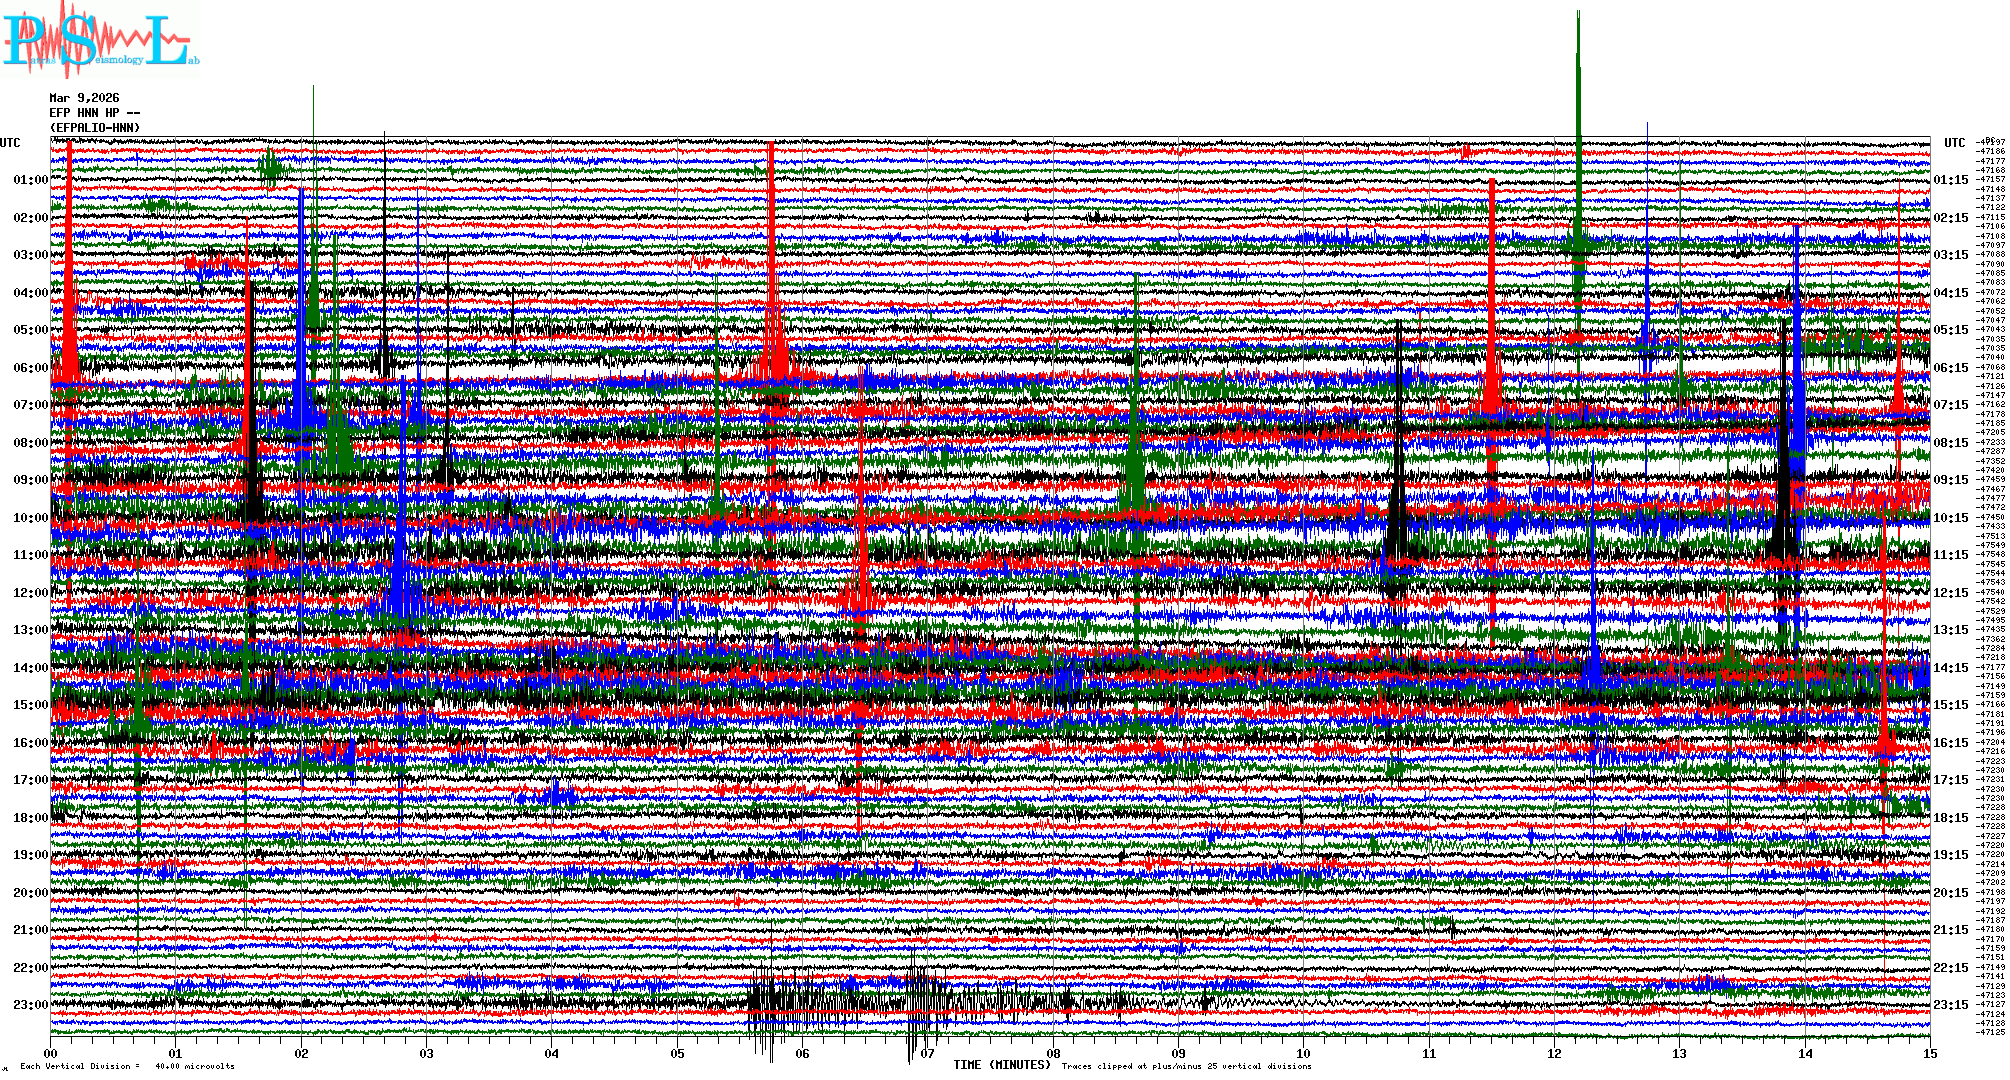Select the 06:15 time label on right
Screen dimensions: 2010x1080
click(1950, 368)
